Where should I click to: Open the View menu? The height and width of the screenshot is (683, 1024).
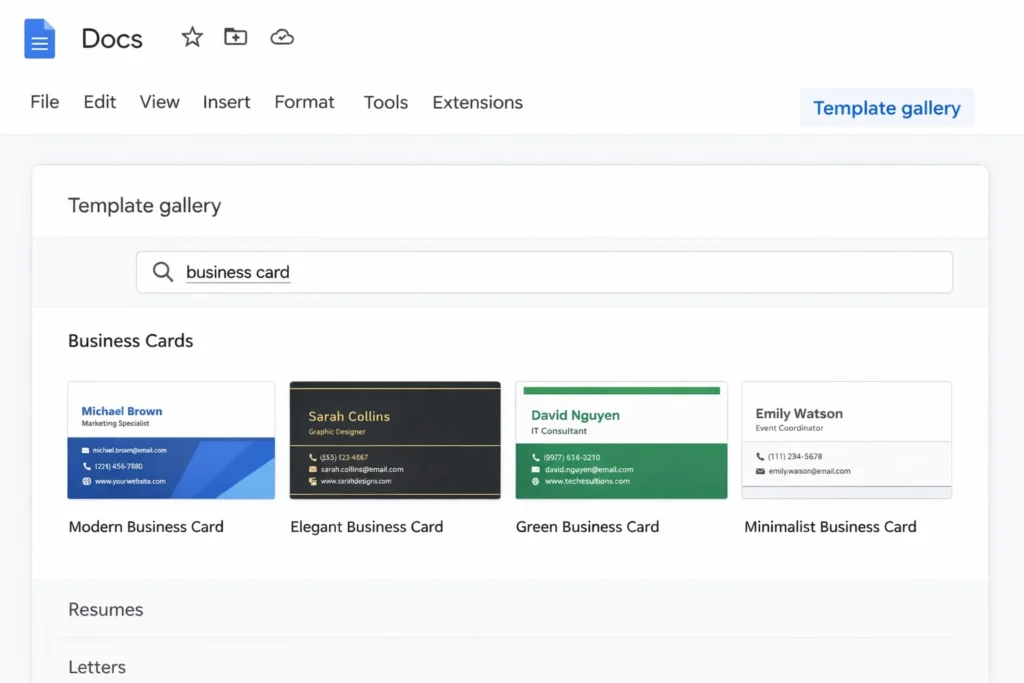coord(159,102)
